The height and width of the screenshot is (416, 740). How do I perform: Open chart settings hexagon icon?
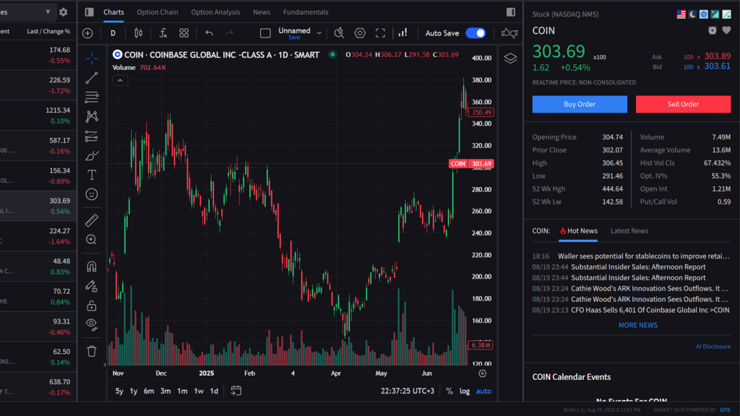360,33
